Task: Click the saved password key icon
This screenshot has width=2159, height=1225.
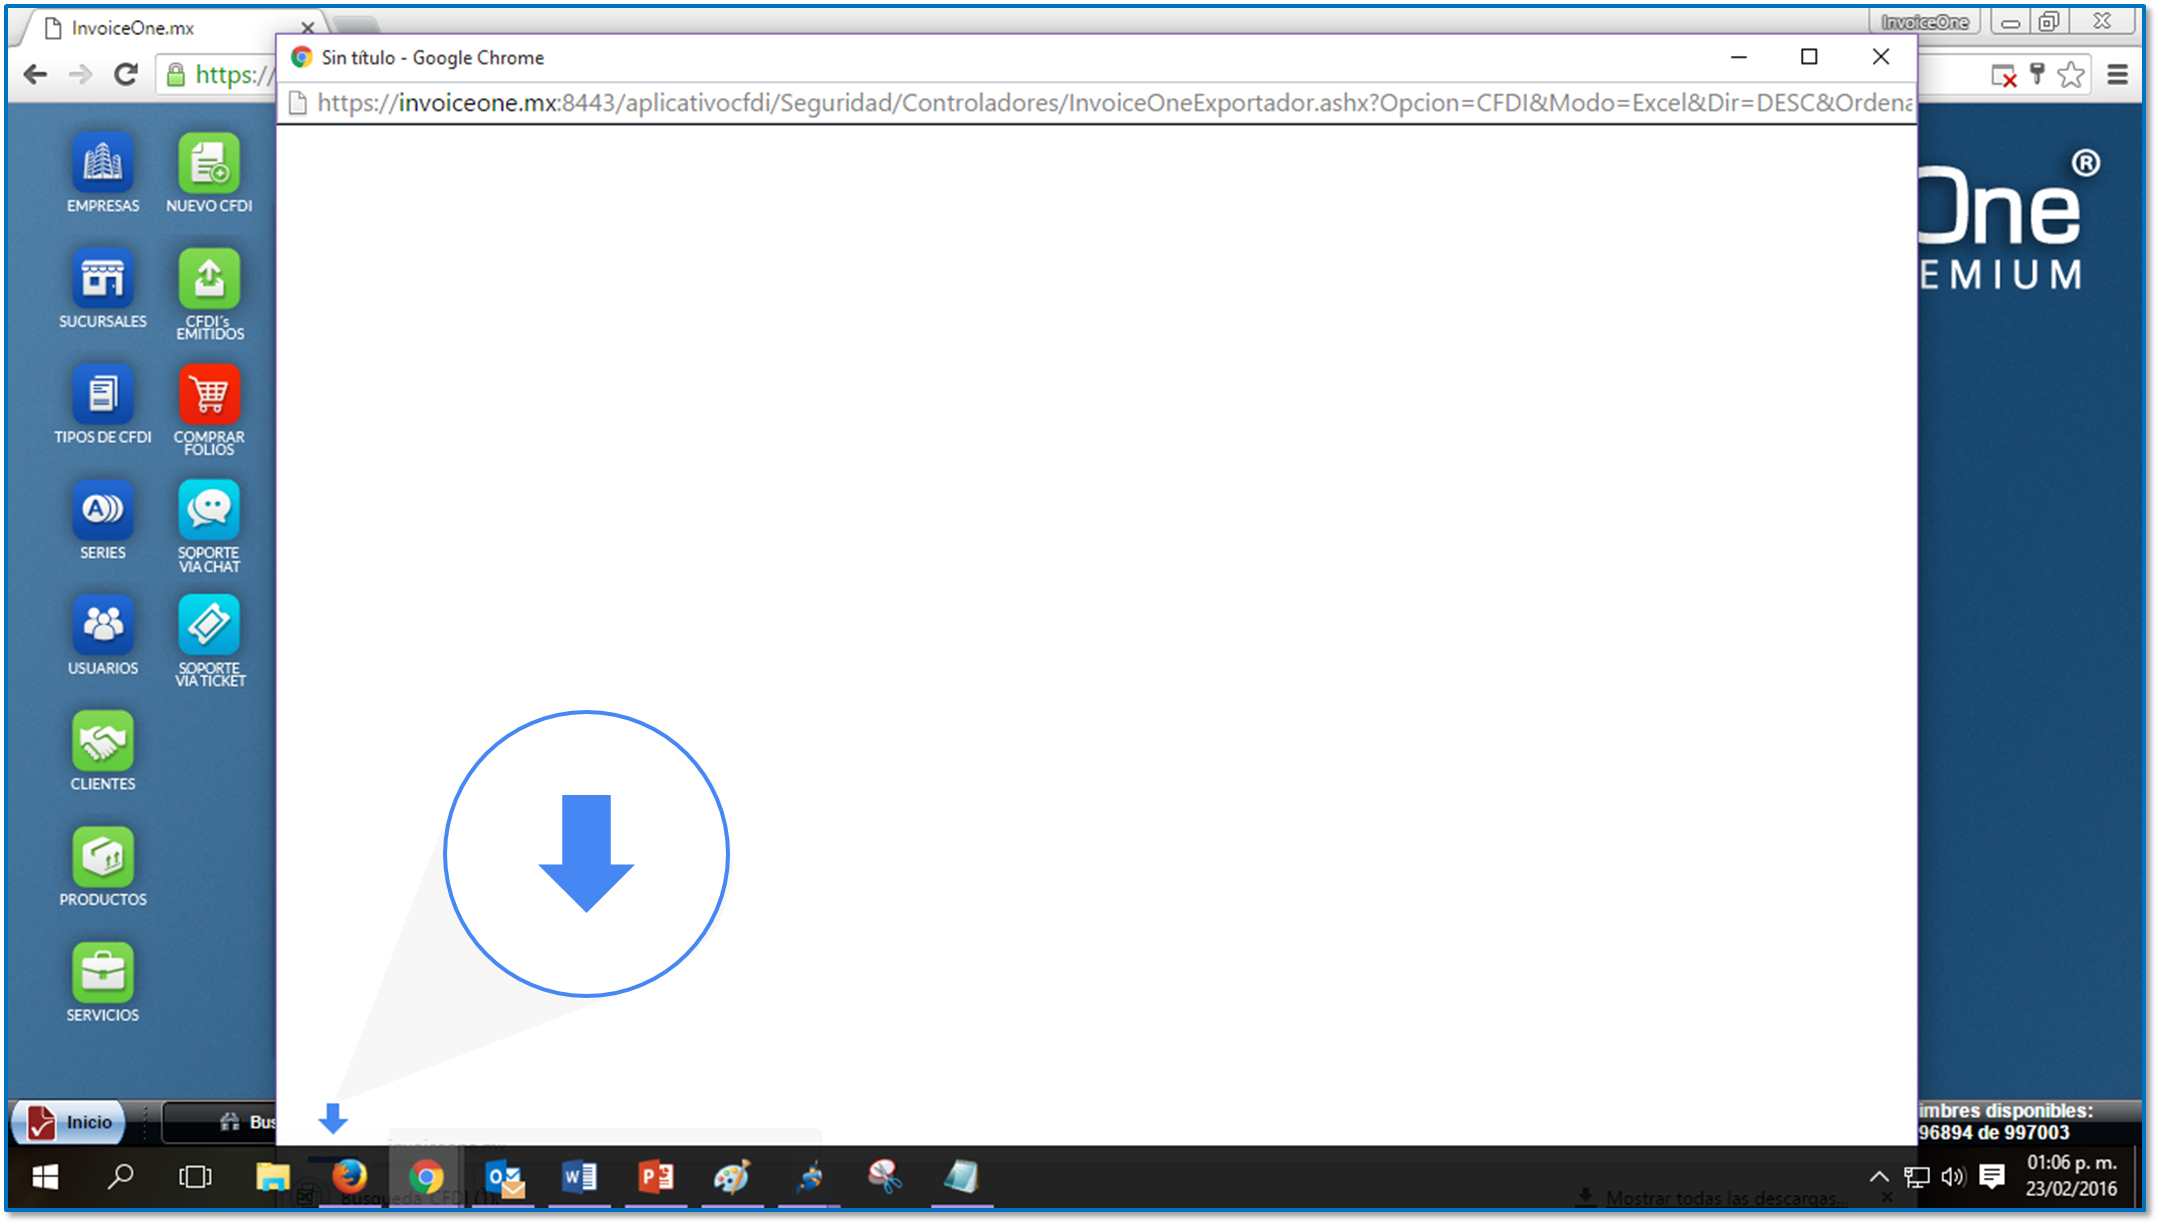Action: [x=2037, y=74]
